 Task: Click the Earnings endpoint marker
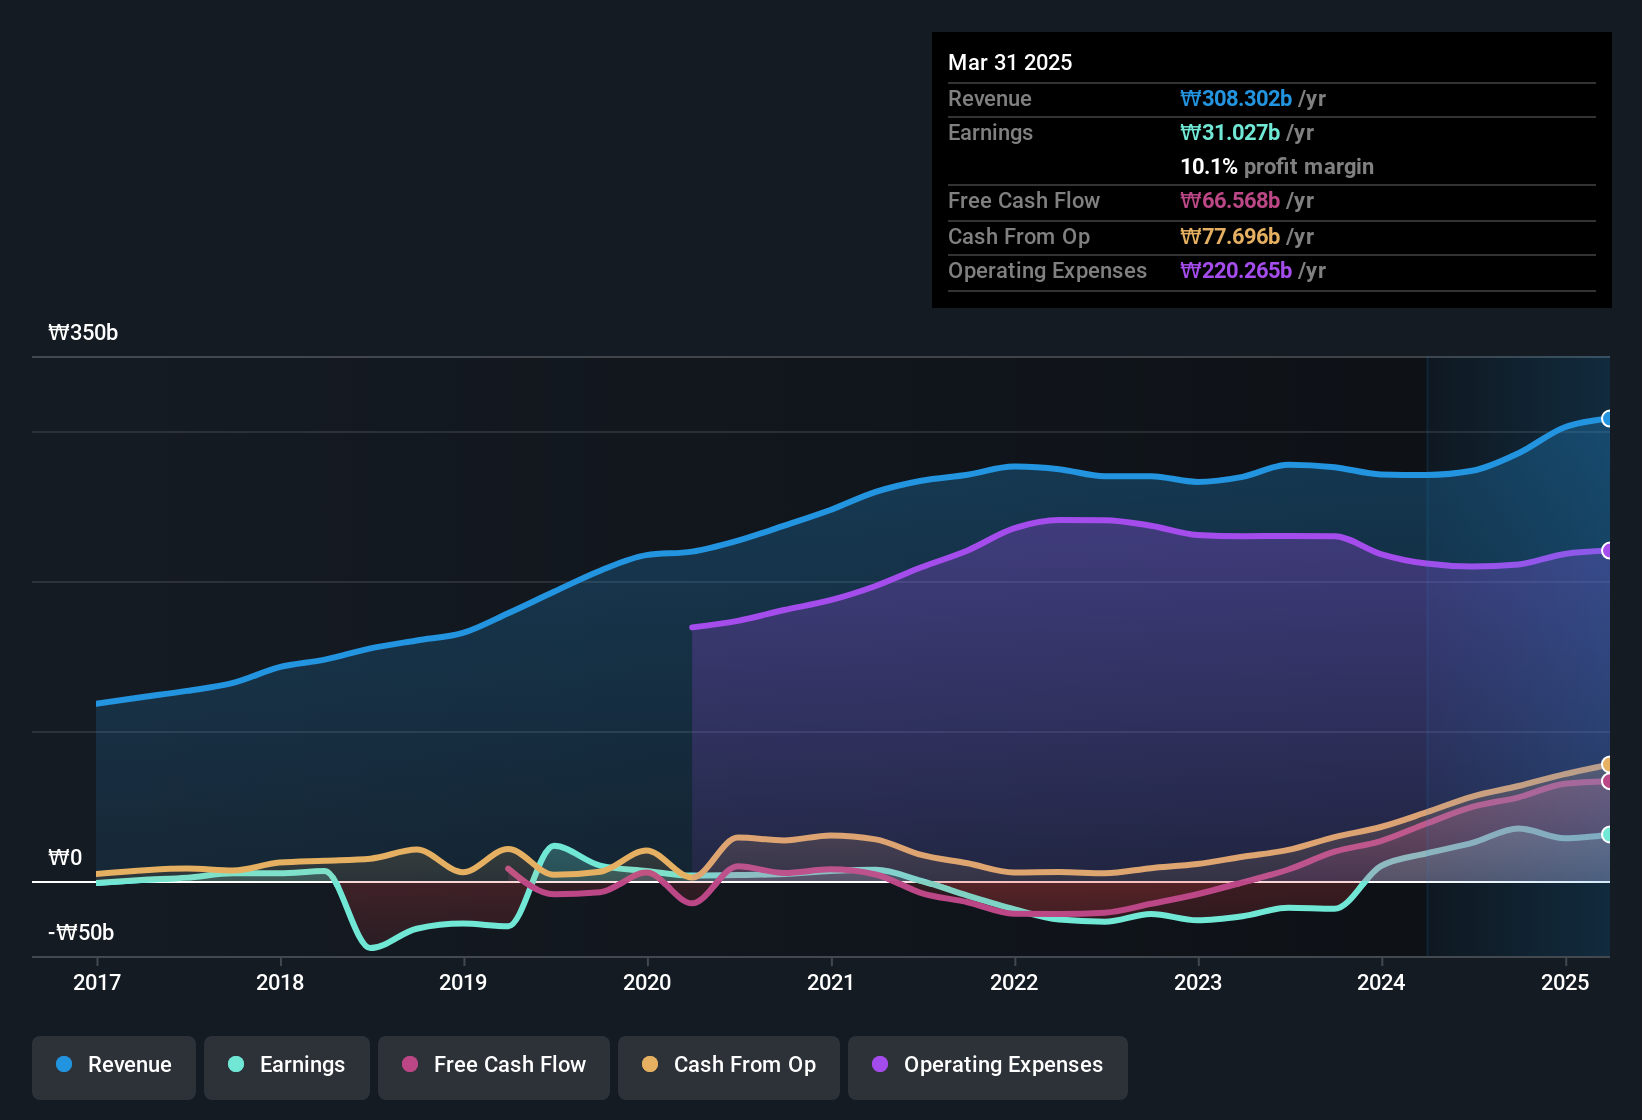click(1608, 835)
